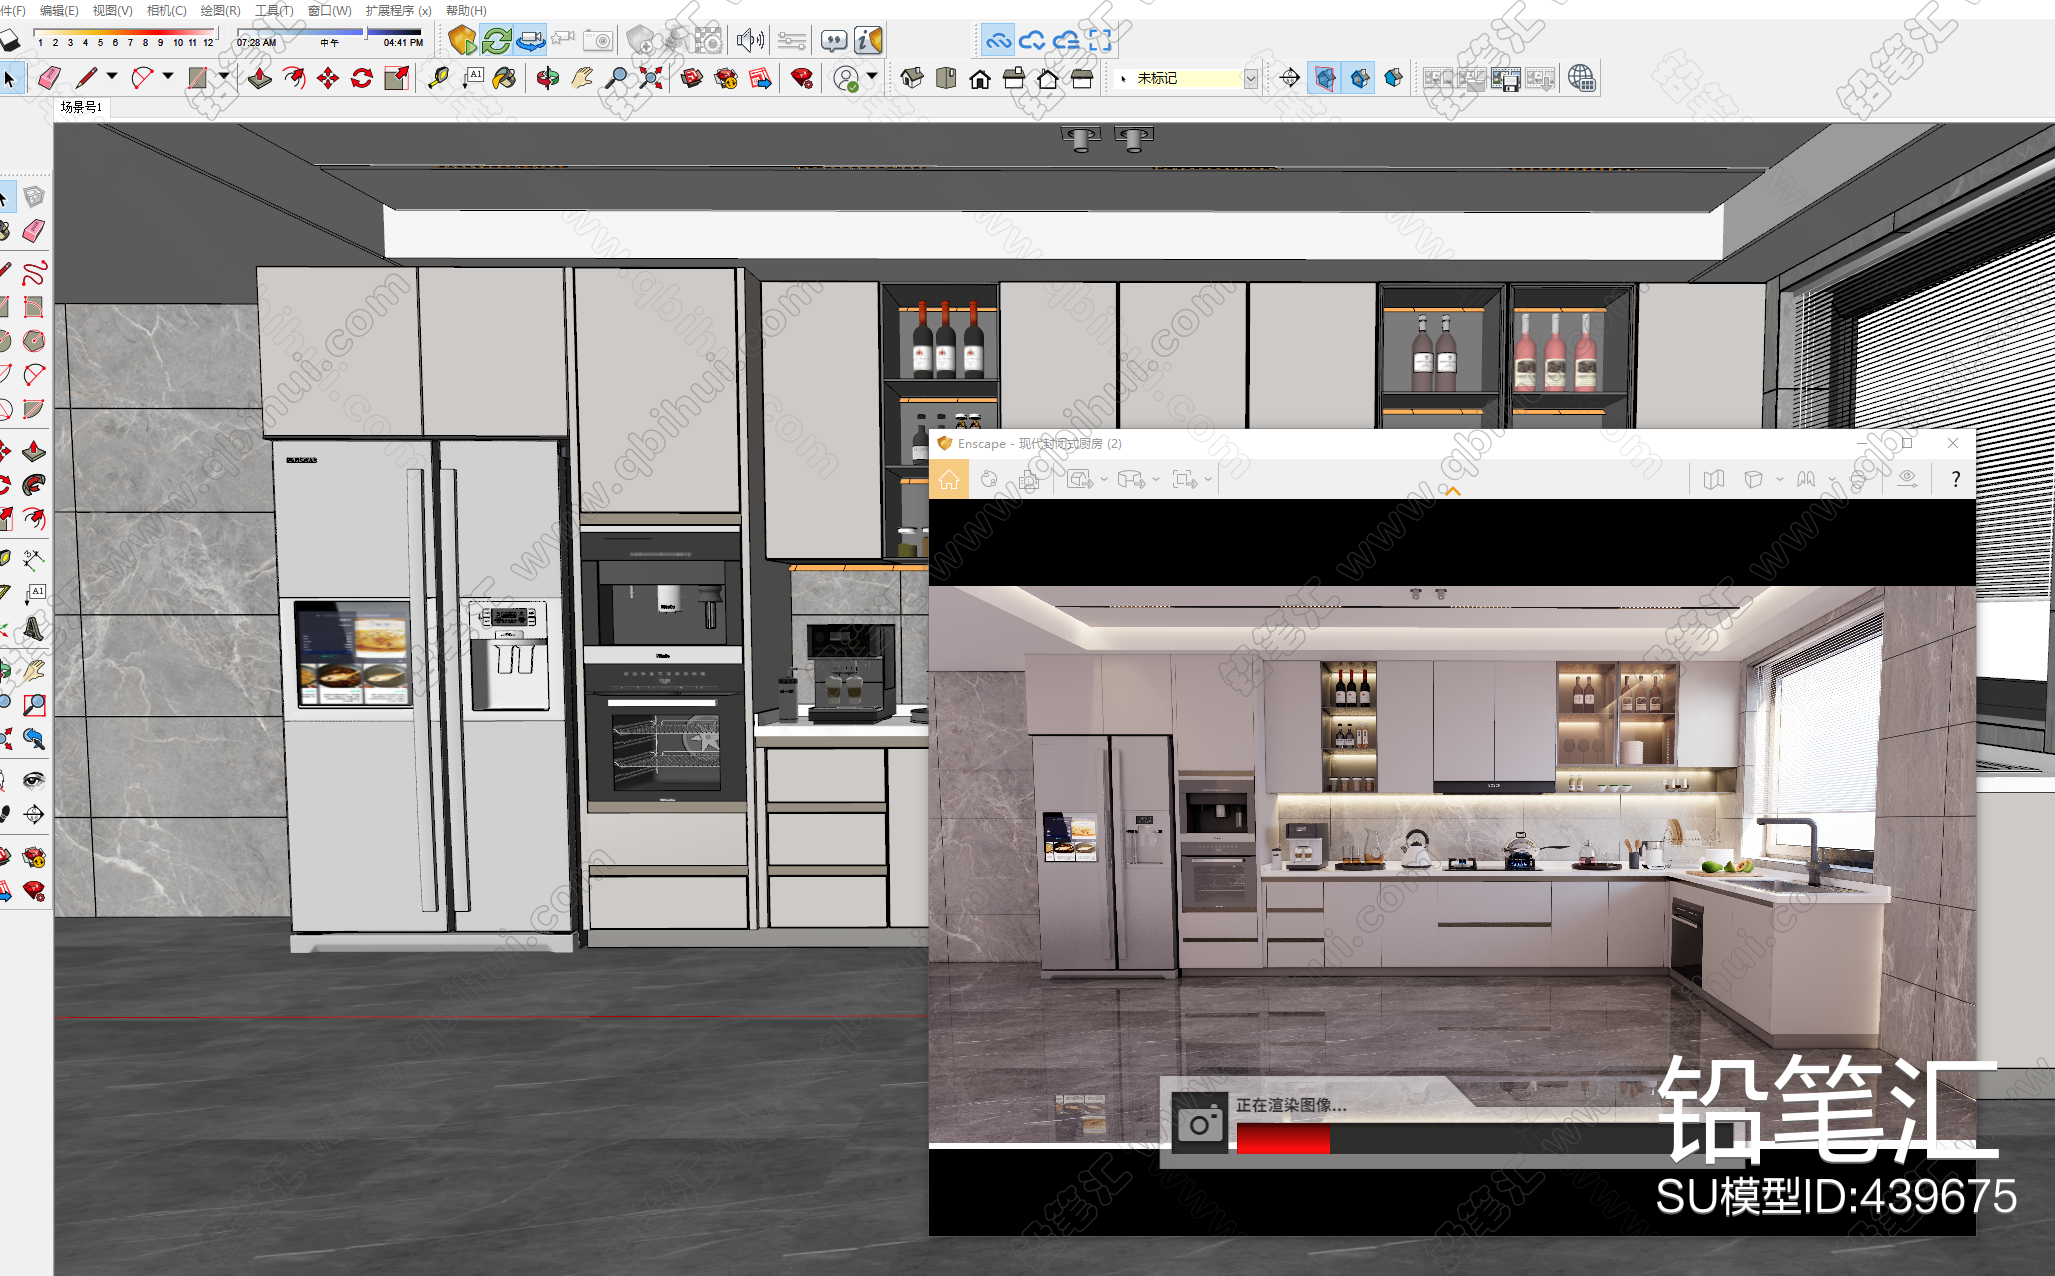Expand Enscape screenshot export dropdown arrow
The height and width of the screenshot is (1276, 2055).
1104,480
